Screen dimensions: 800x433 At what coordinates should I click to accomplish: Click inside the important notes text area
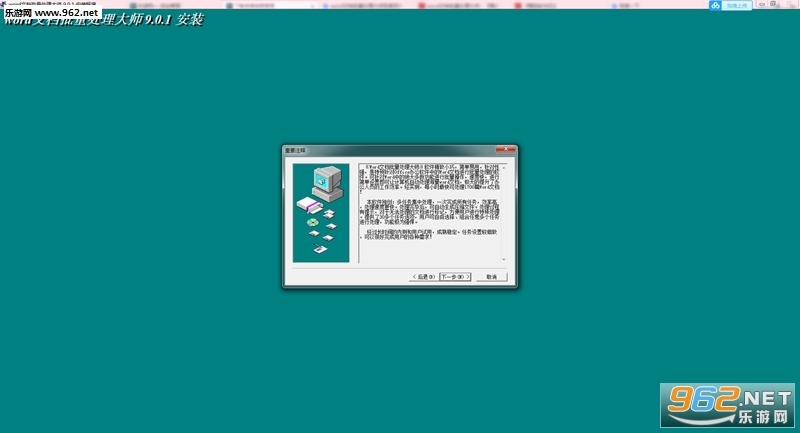click(x=429, y=213)
